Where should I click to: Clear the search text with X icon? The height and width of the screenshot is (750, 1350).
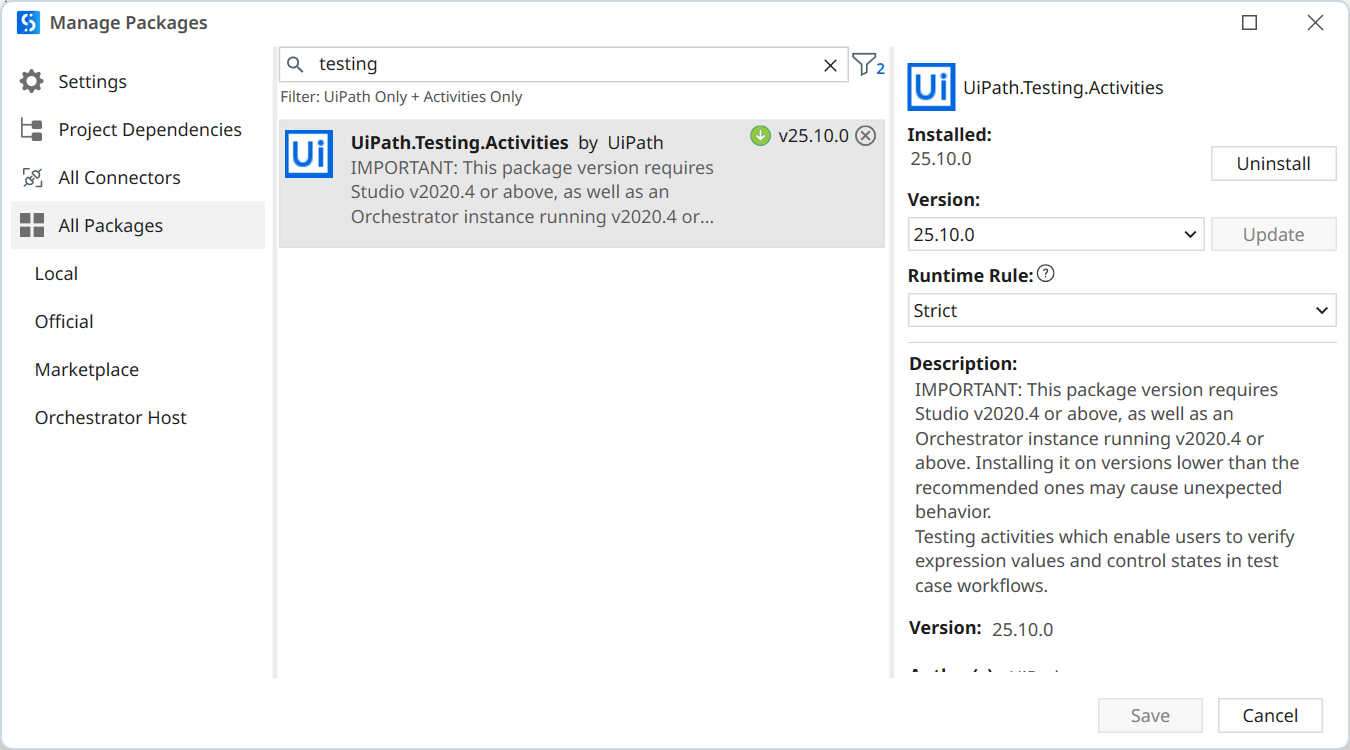(830, 65)
